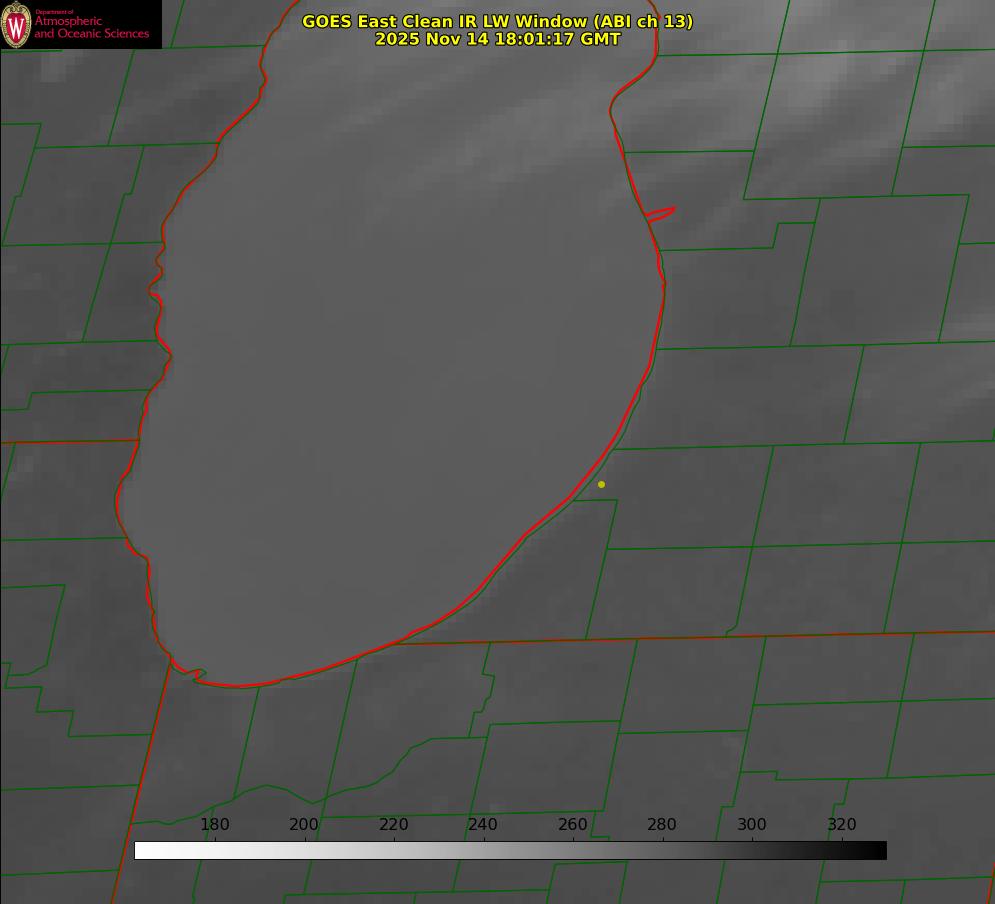
Task: Click the black right end of the colorbar
Action: coord(879,851)
